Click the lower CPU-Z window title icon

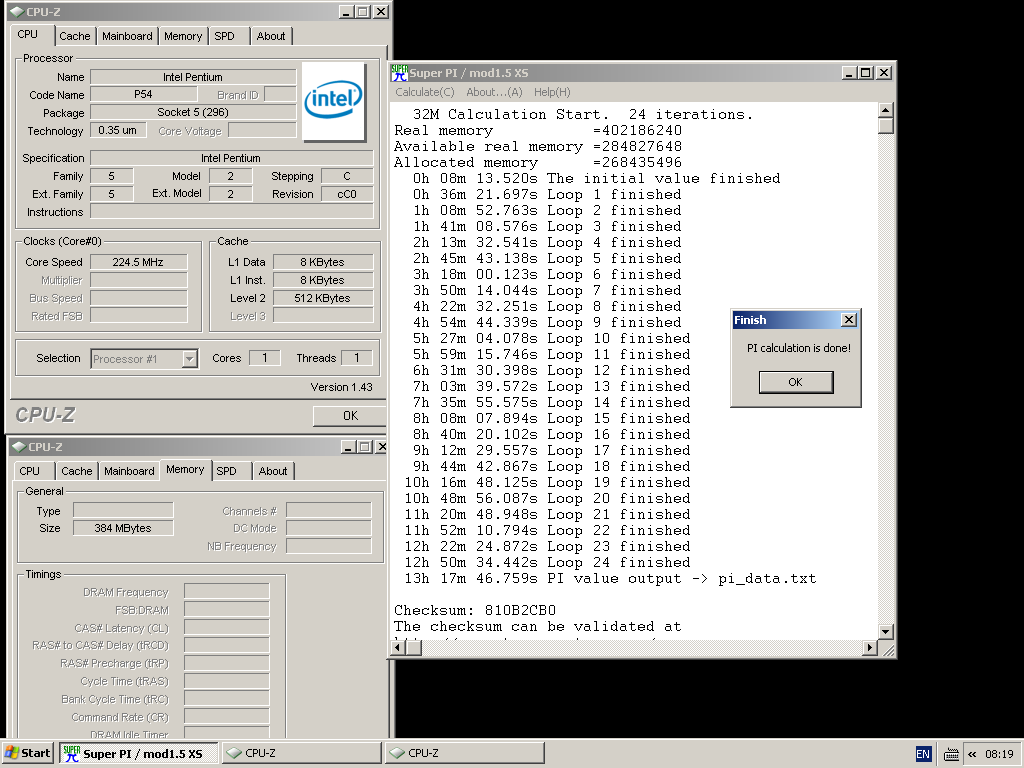pyautogui.click(x=19, y=447)
